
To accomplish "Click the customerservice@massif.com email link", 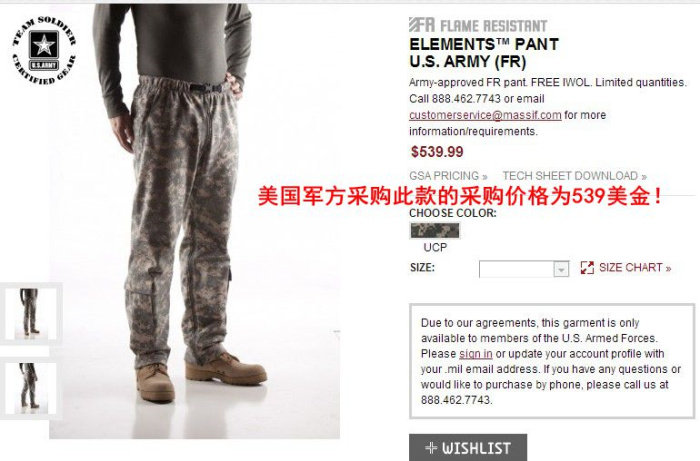I will [485, 115].
